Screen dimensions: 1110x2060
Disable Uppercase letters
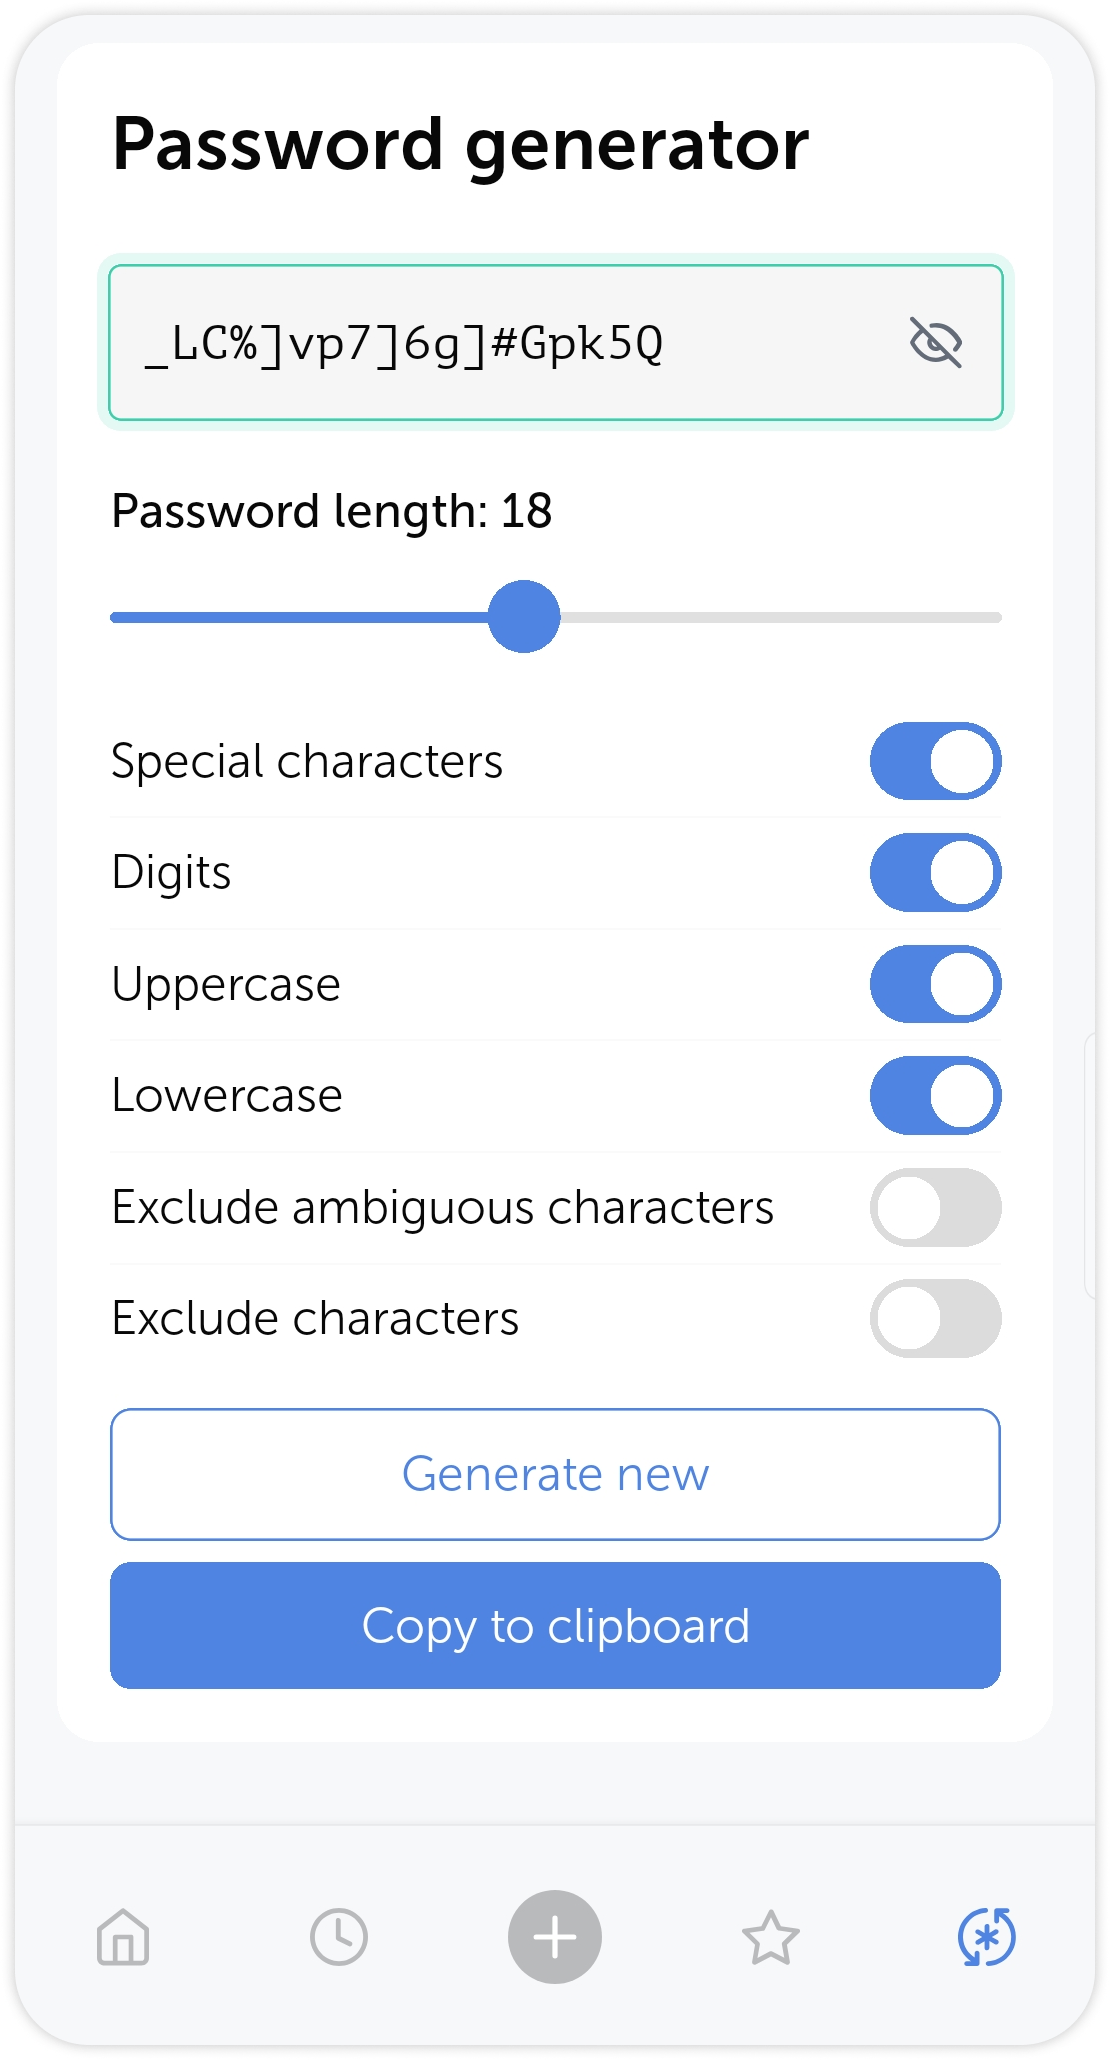pos(936,984)
